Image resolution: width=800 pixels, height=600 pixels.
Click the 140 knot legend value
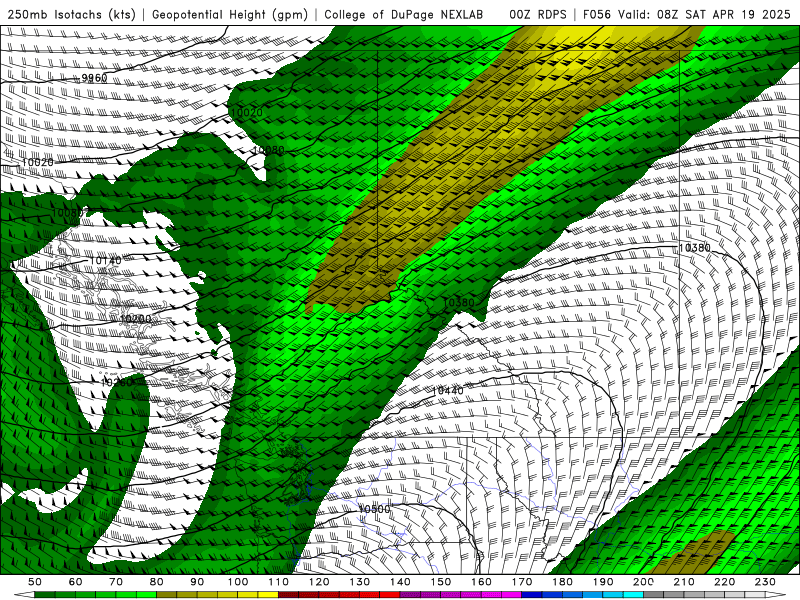(x=400, y=582)
